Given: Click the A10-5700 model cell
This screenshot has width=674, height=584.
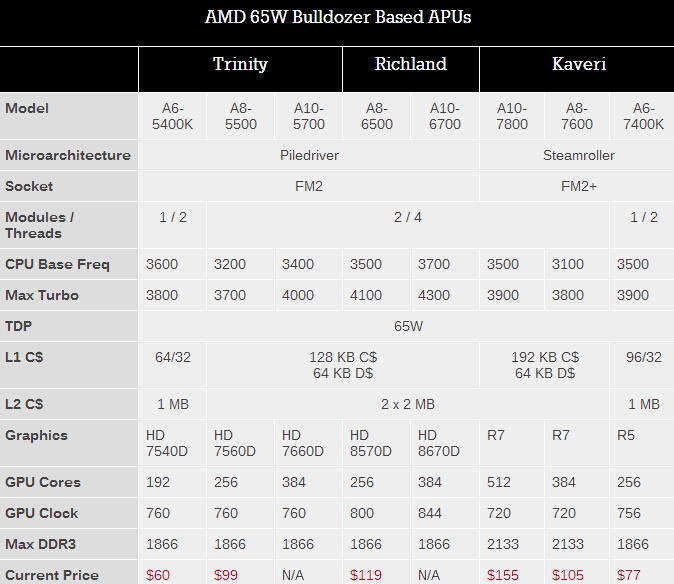Looking at the screenshot, I should [x=309, y=116].
